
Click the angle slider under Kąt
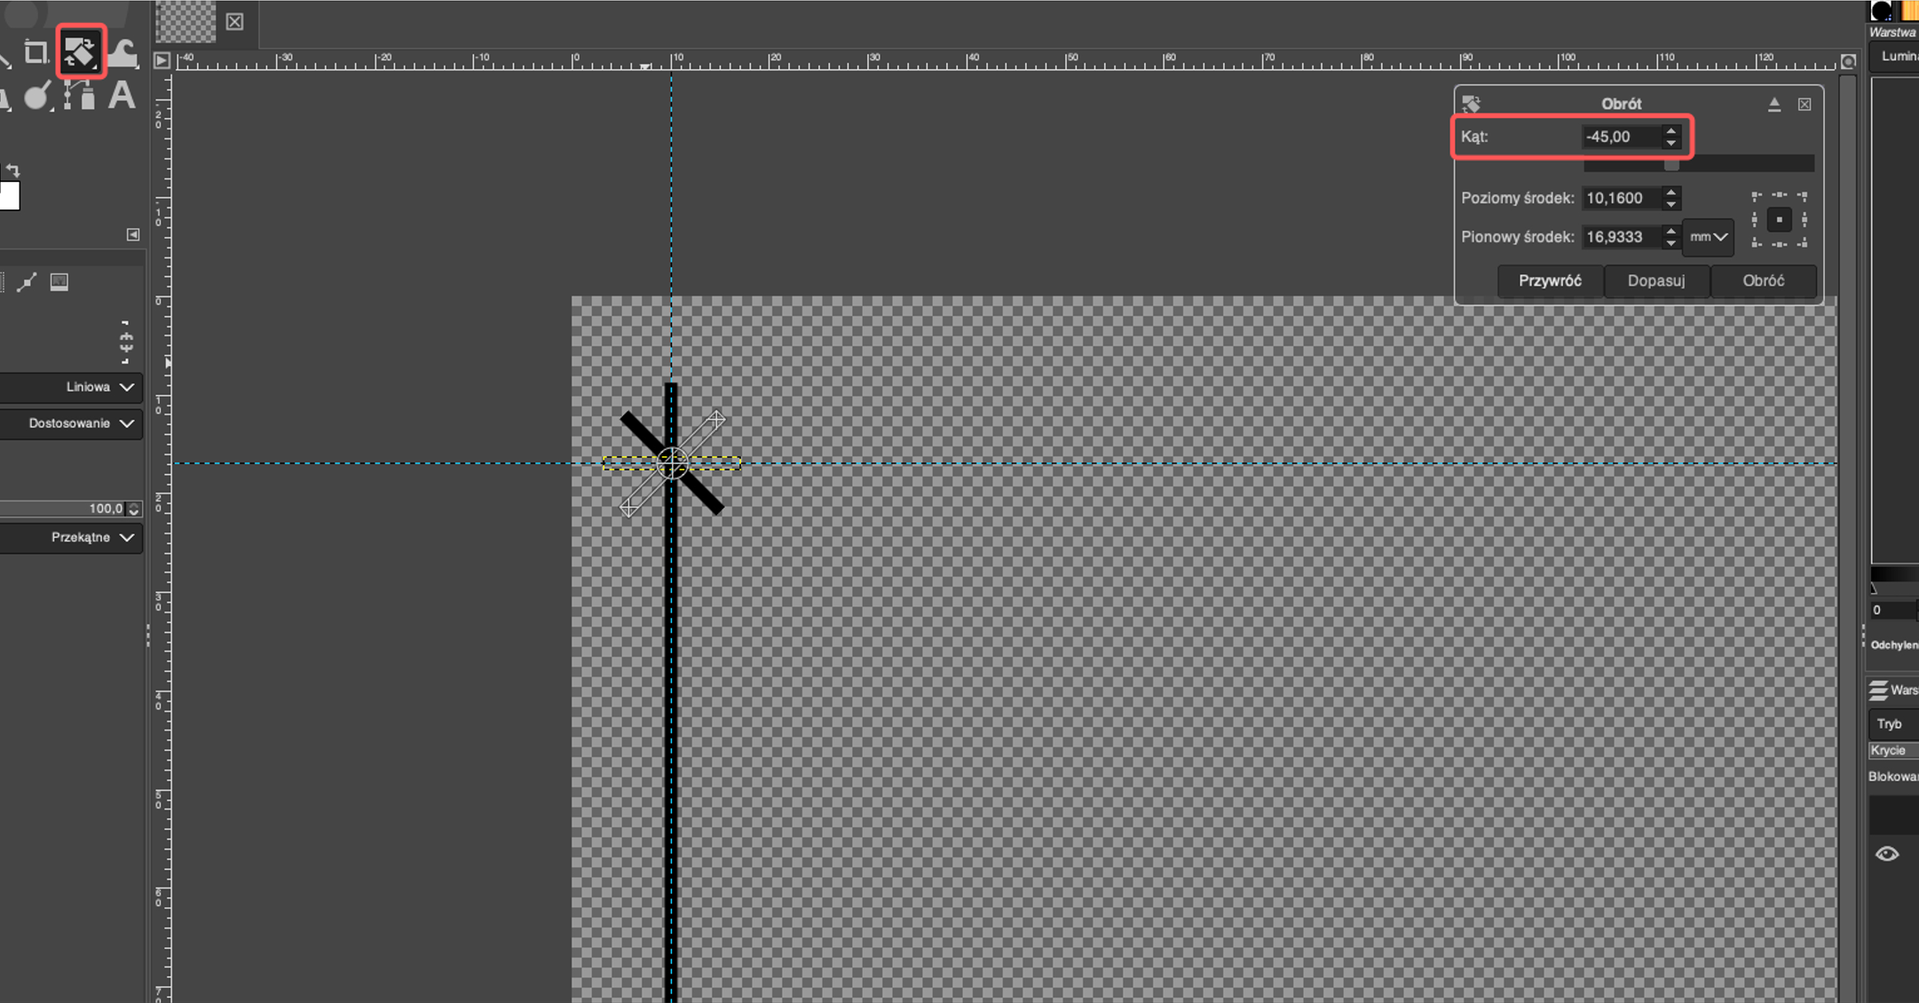coord(1698,164)
